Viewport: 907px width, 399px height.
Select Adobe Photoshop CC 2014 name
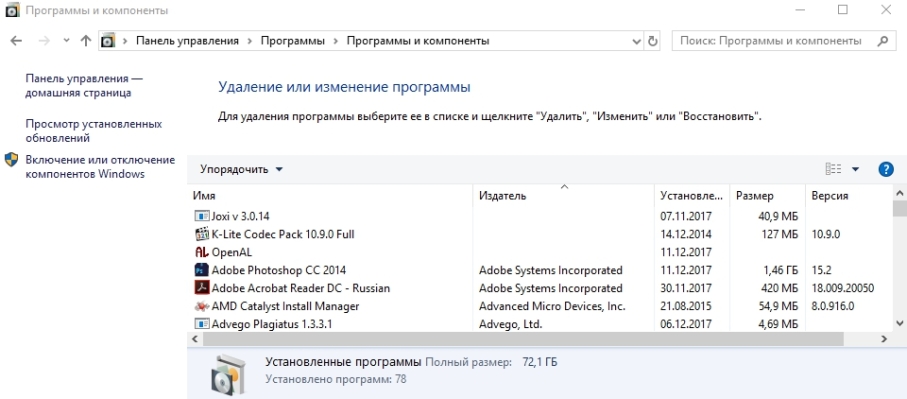pyautogui.click(x=279, y=270)
